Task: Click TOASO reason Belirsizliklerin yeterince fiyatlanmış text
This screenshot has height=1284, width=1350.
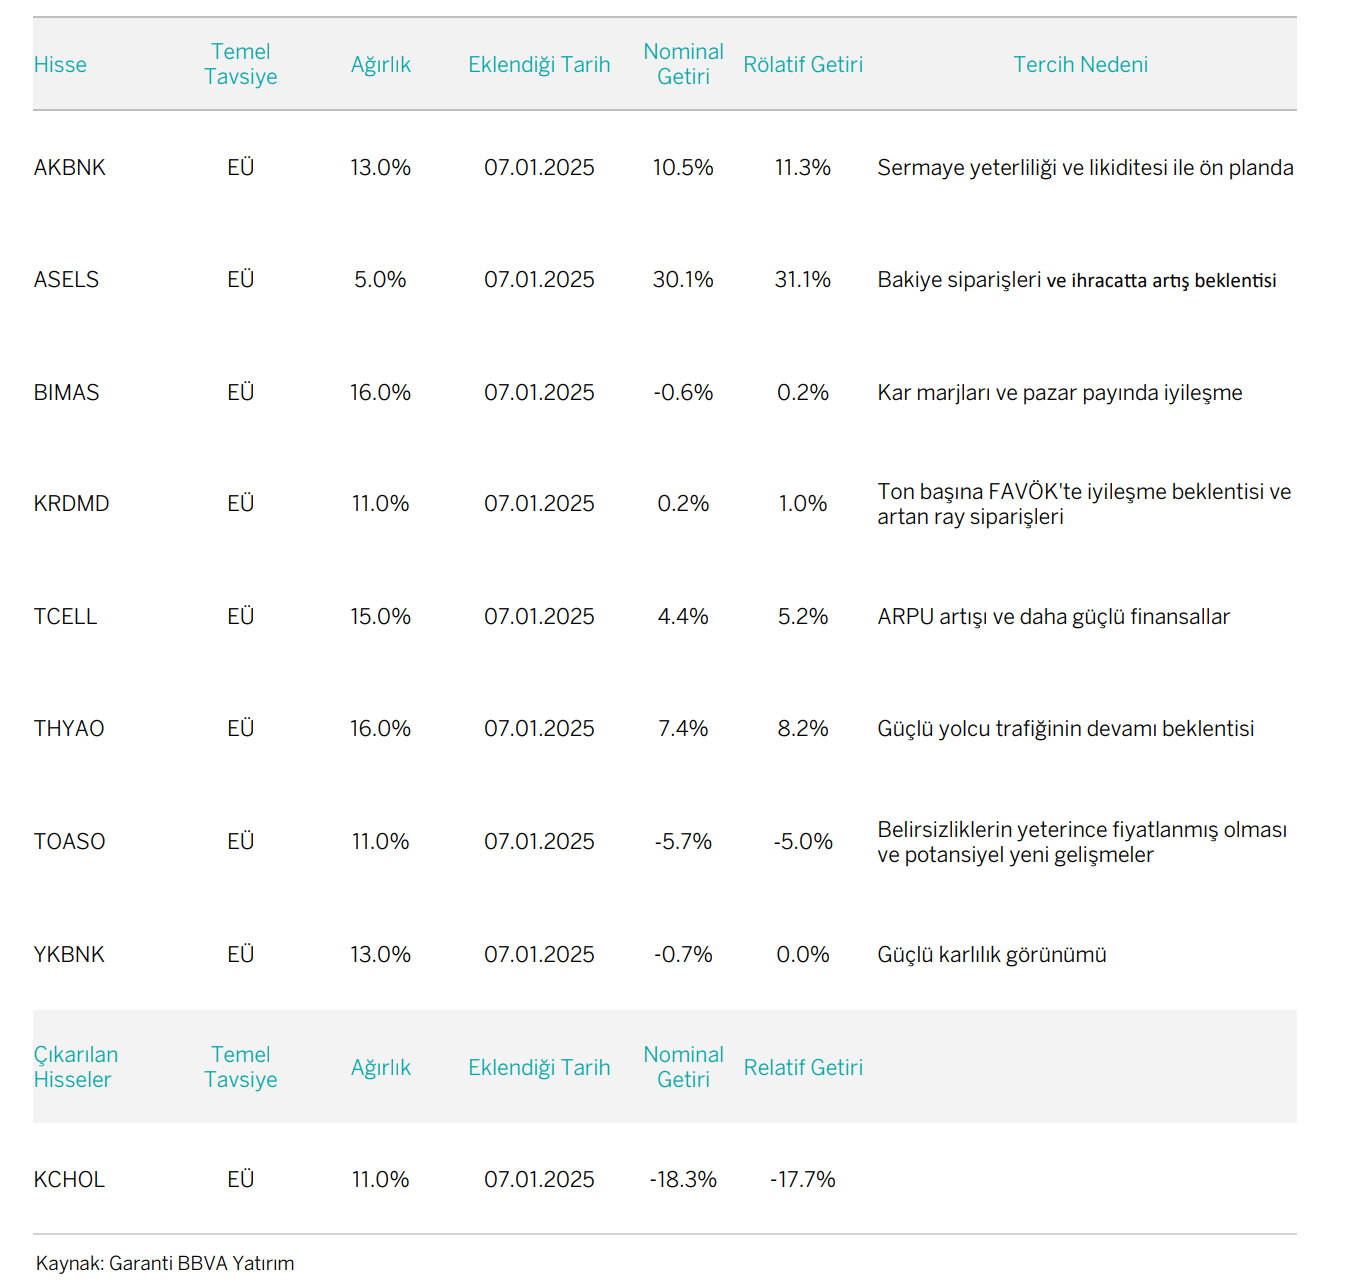Action: pyautogui.click(x=1082, y=842)
